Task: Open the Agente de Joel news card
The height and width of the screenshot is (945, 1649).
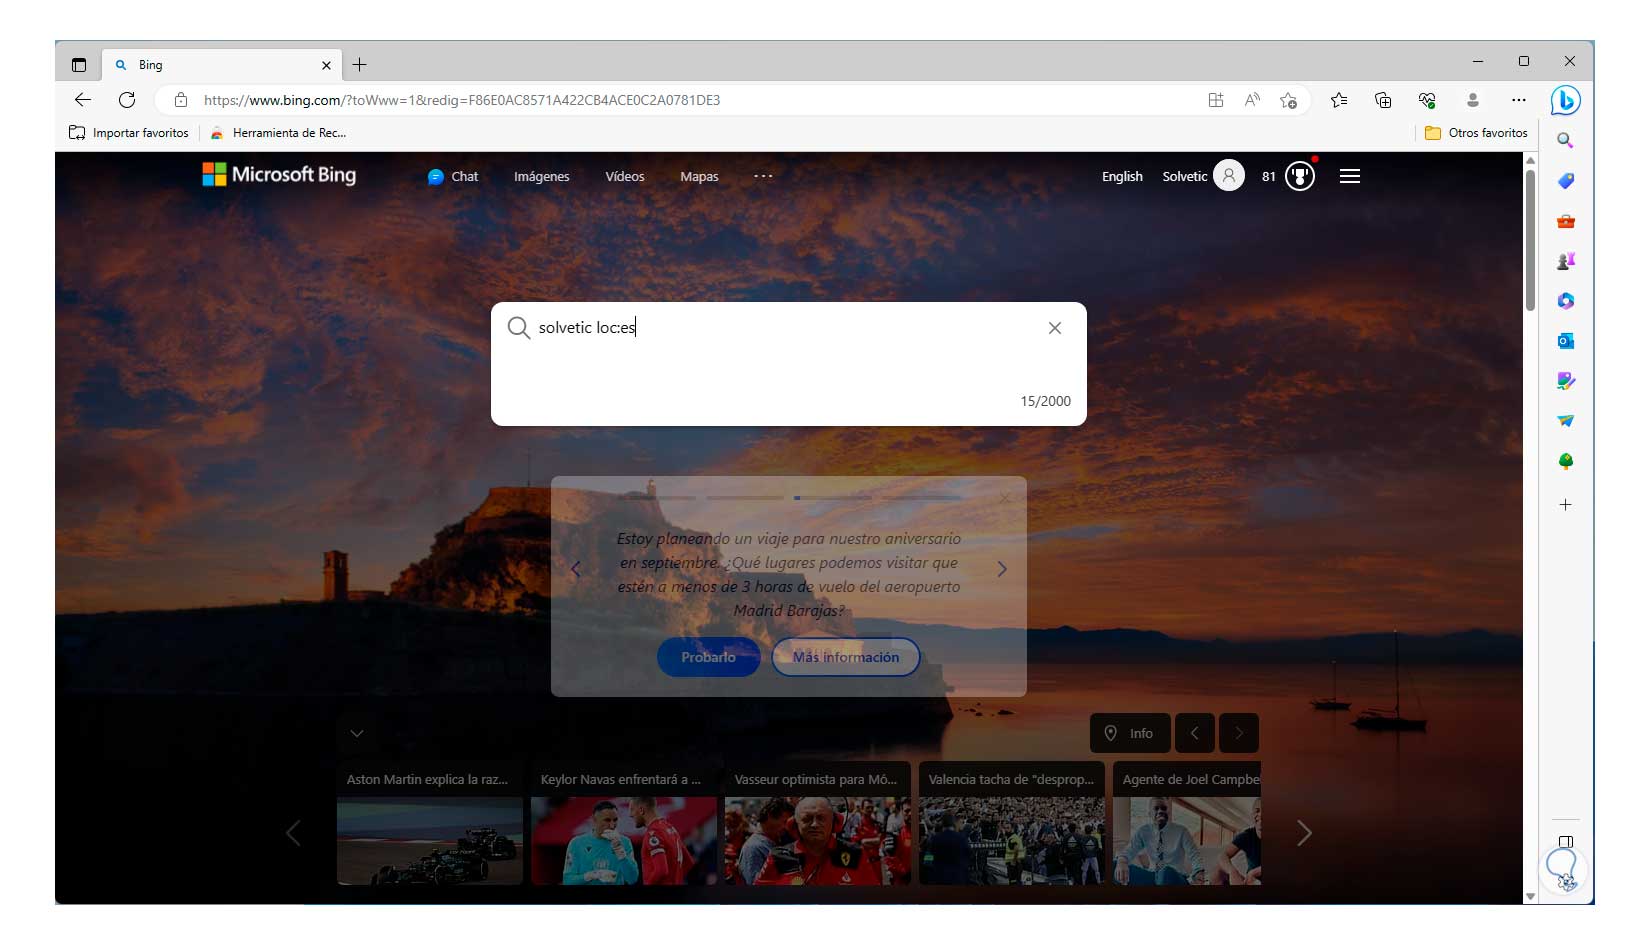Action: [x=1187, y=824]
